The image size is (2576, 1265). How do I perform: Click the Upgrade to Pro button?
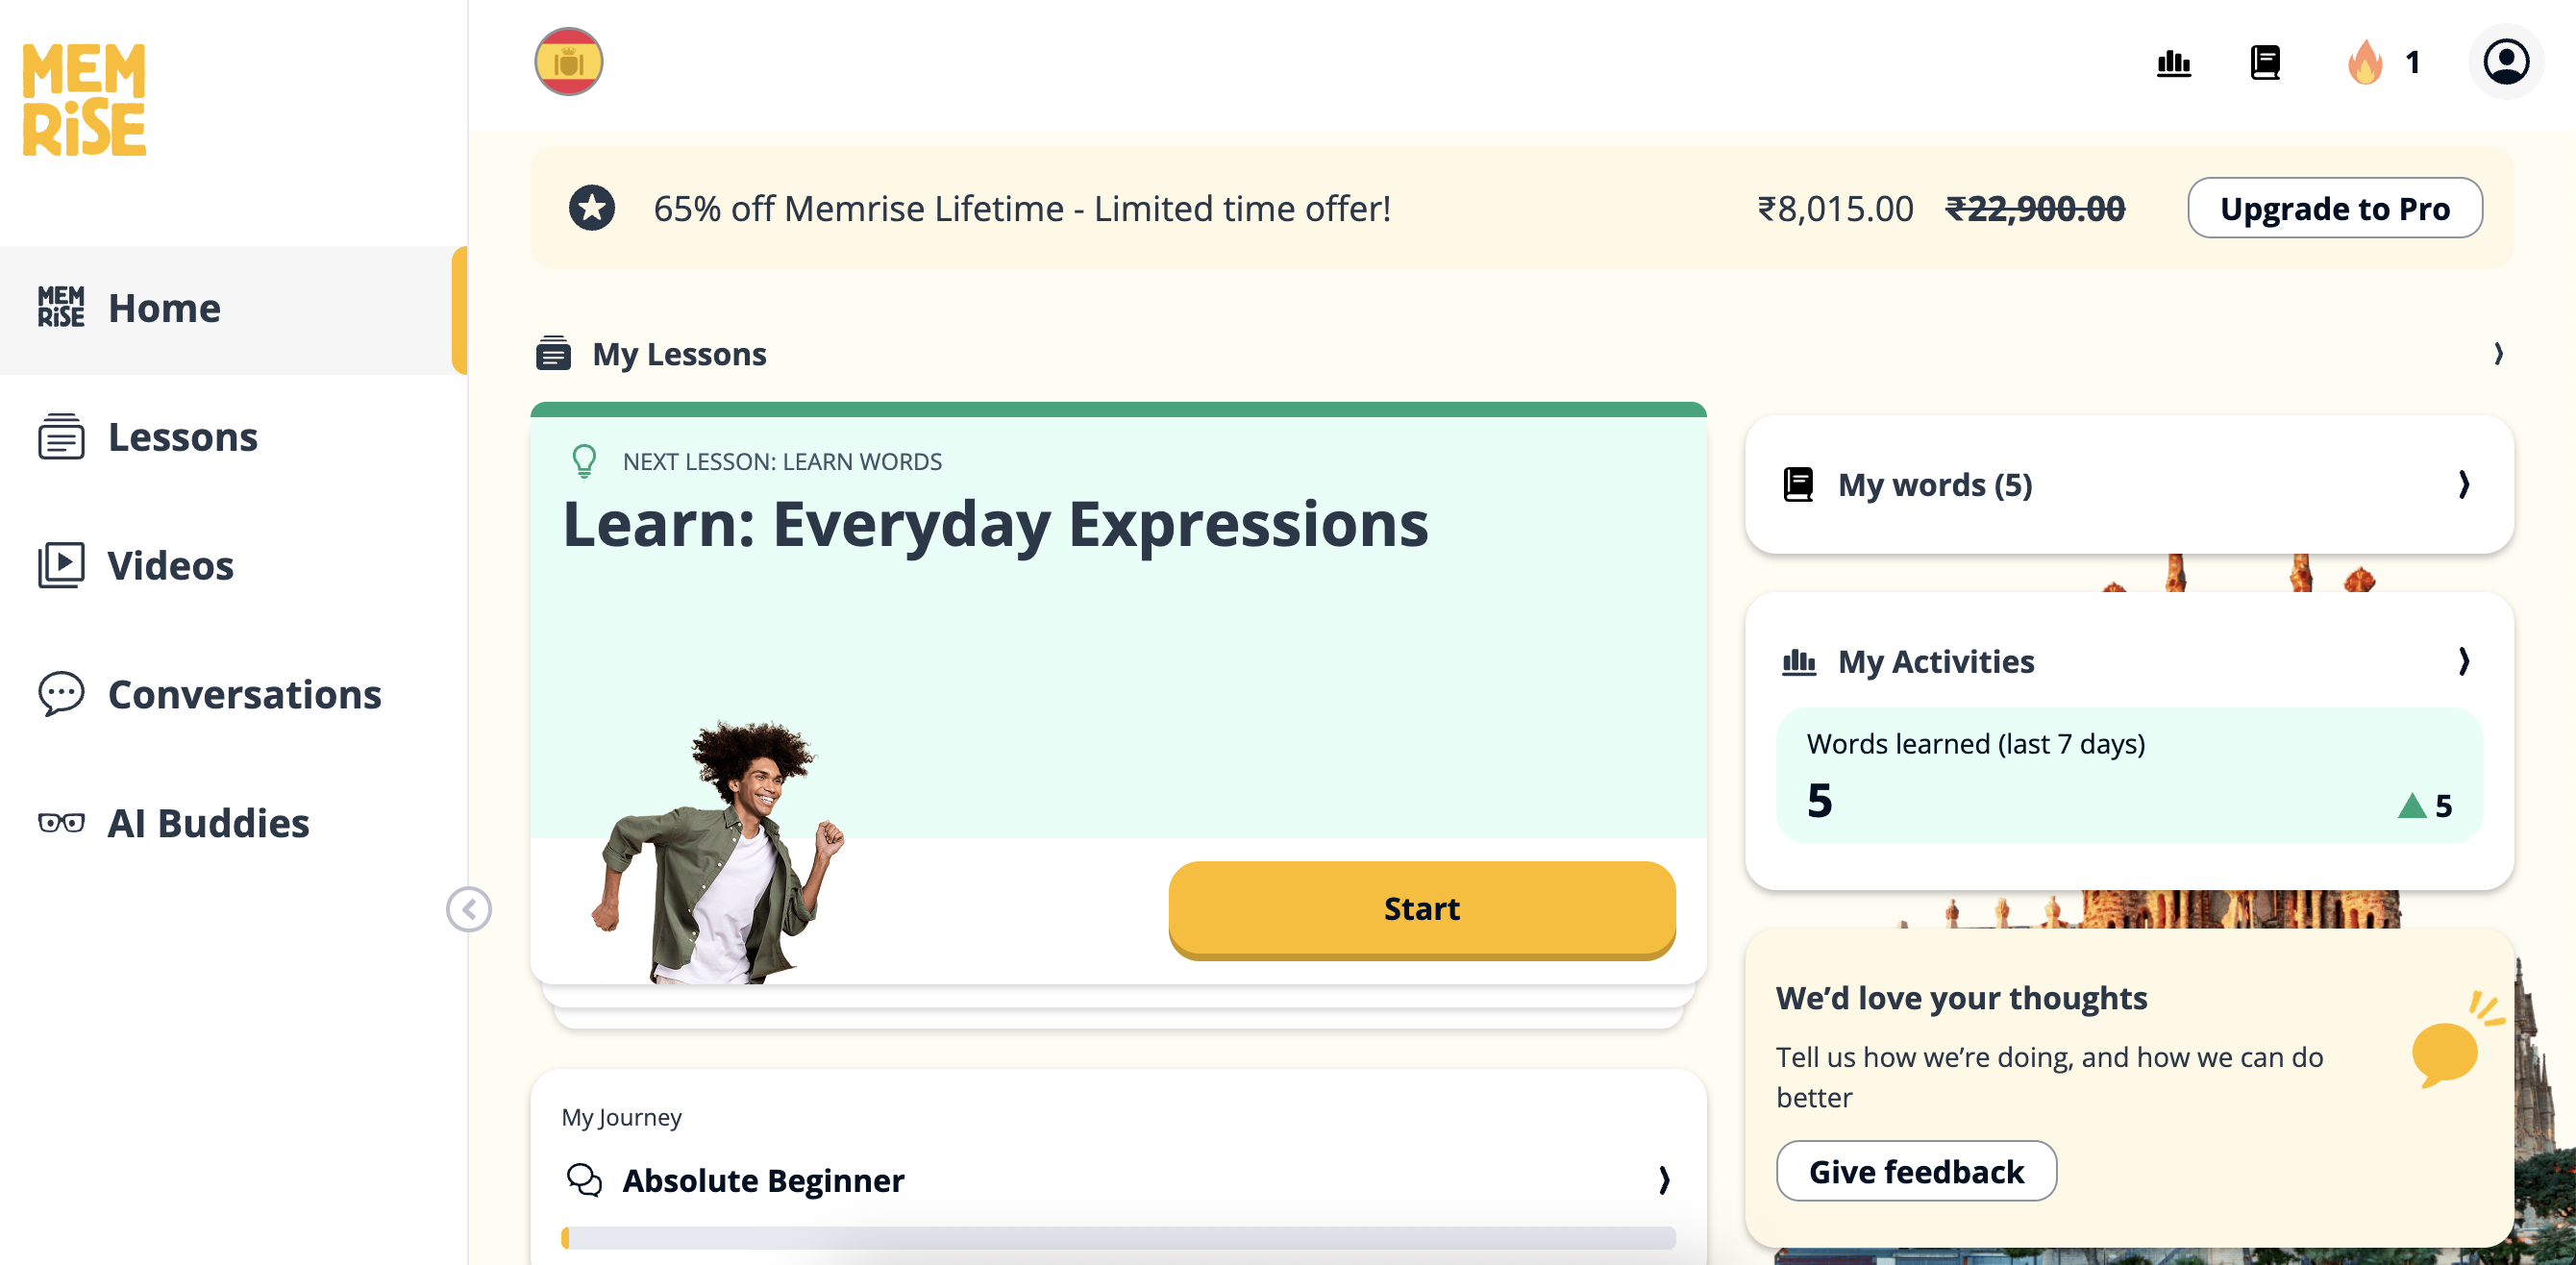click(x=2334, y=208)
